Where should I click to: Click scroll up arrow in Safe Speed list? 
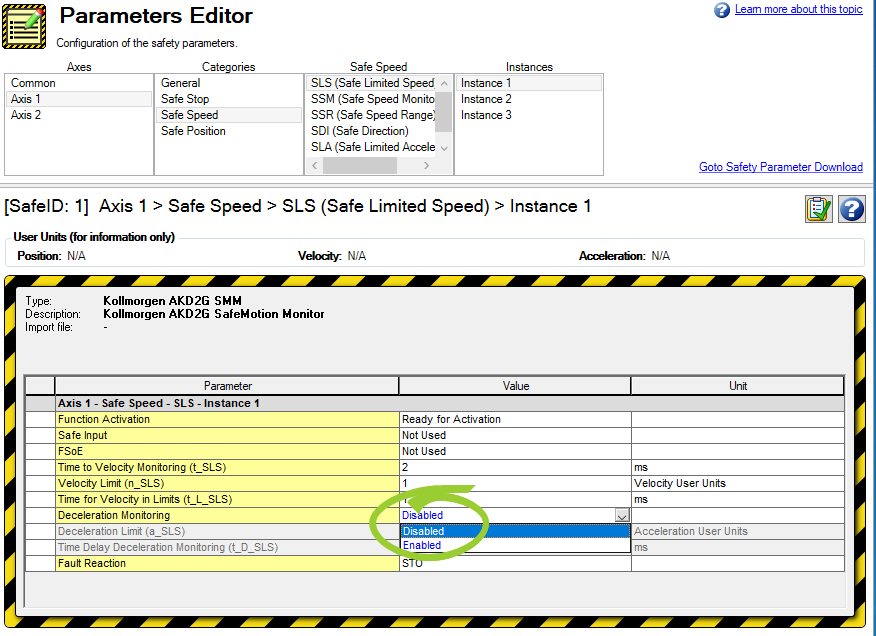pos(444,83)
